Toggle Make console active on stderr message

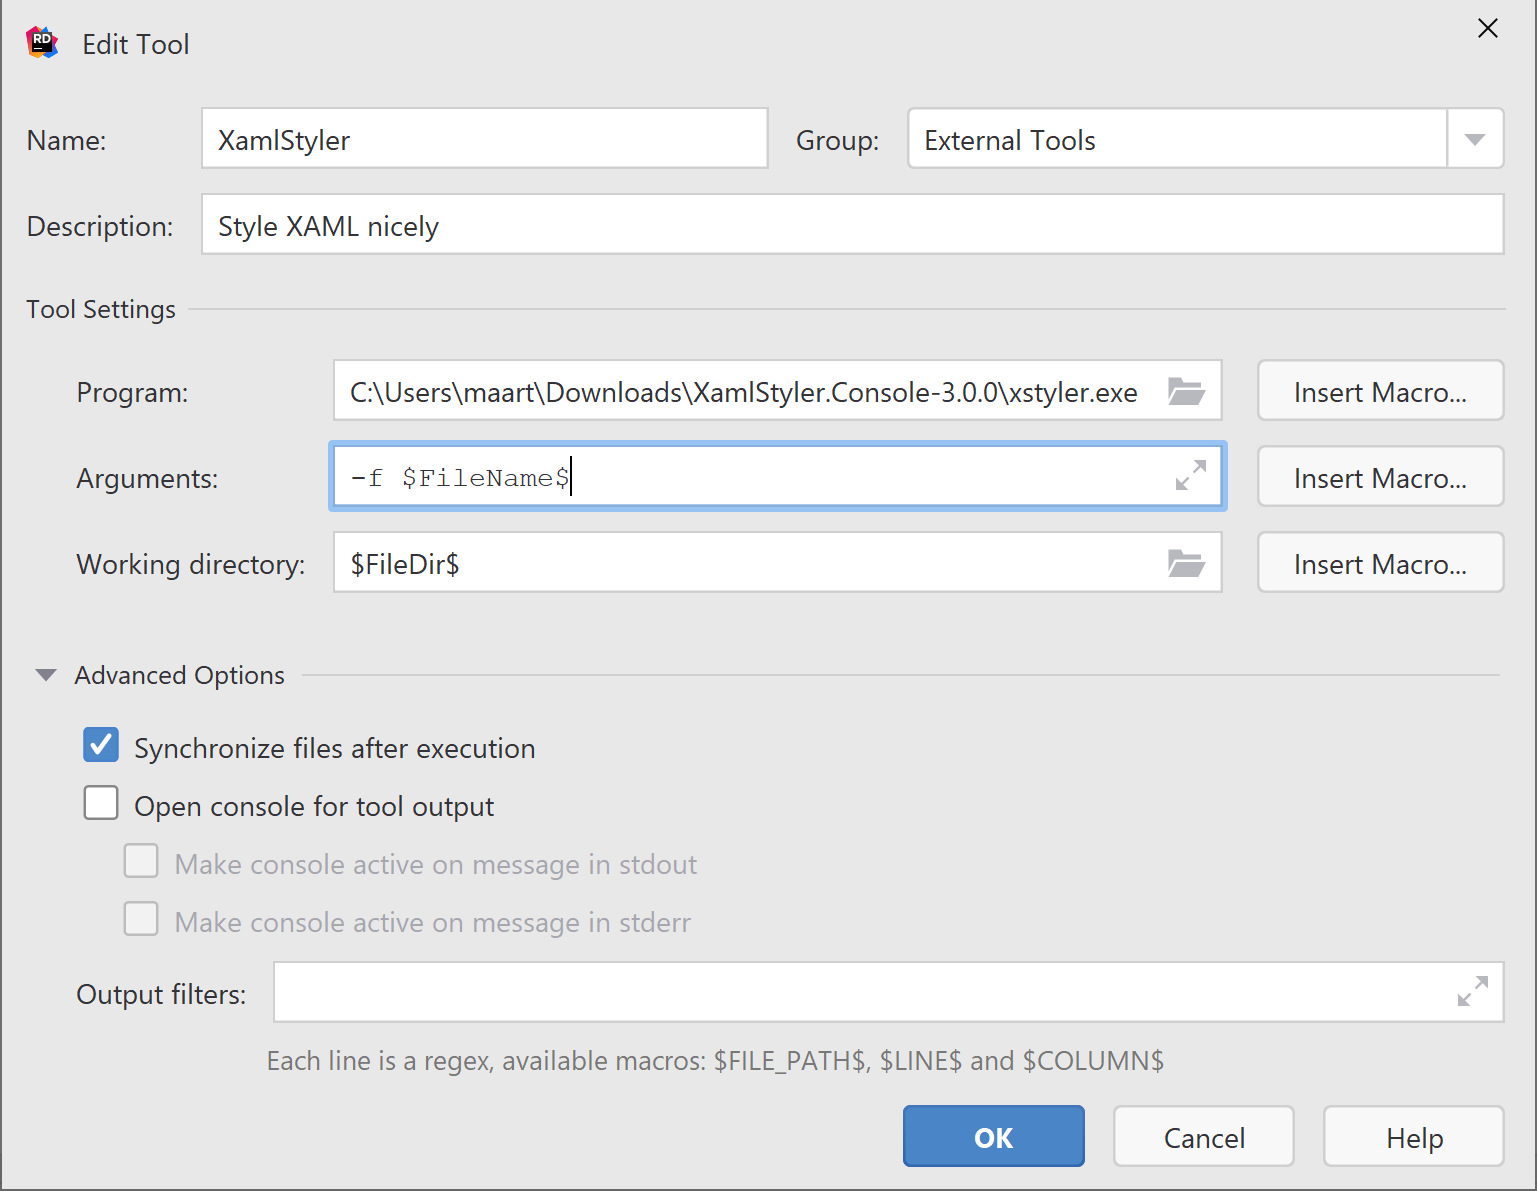pyautogui.click(x=141, y=919)
